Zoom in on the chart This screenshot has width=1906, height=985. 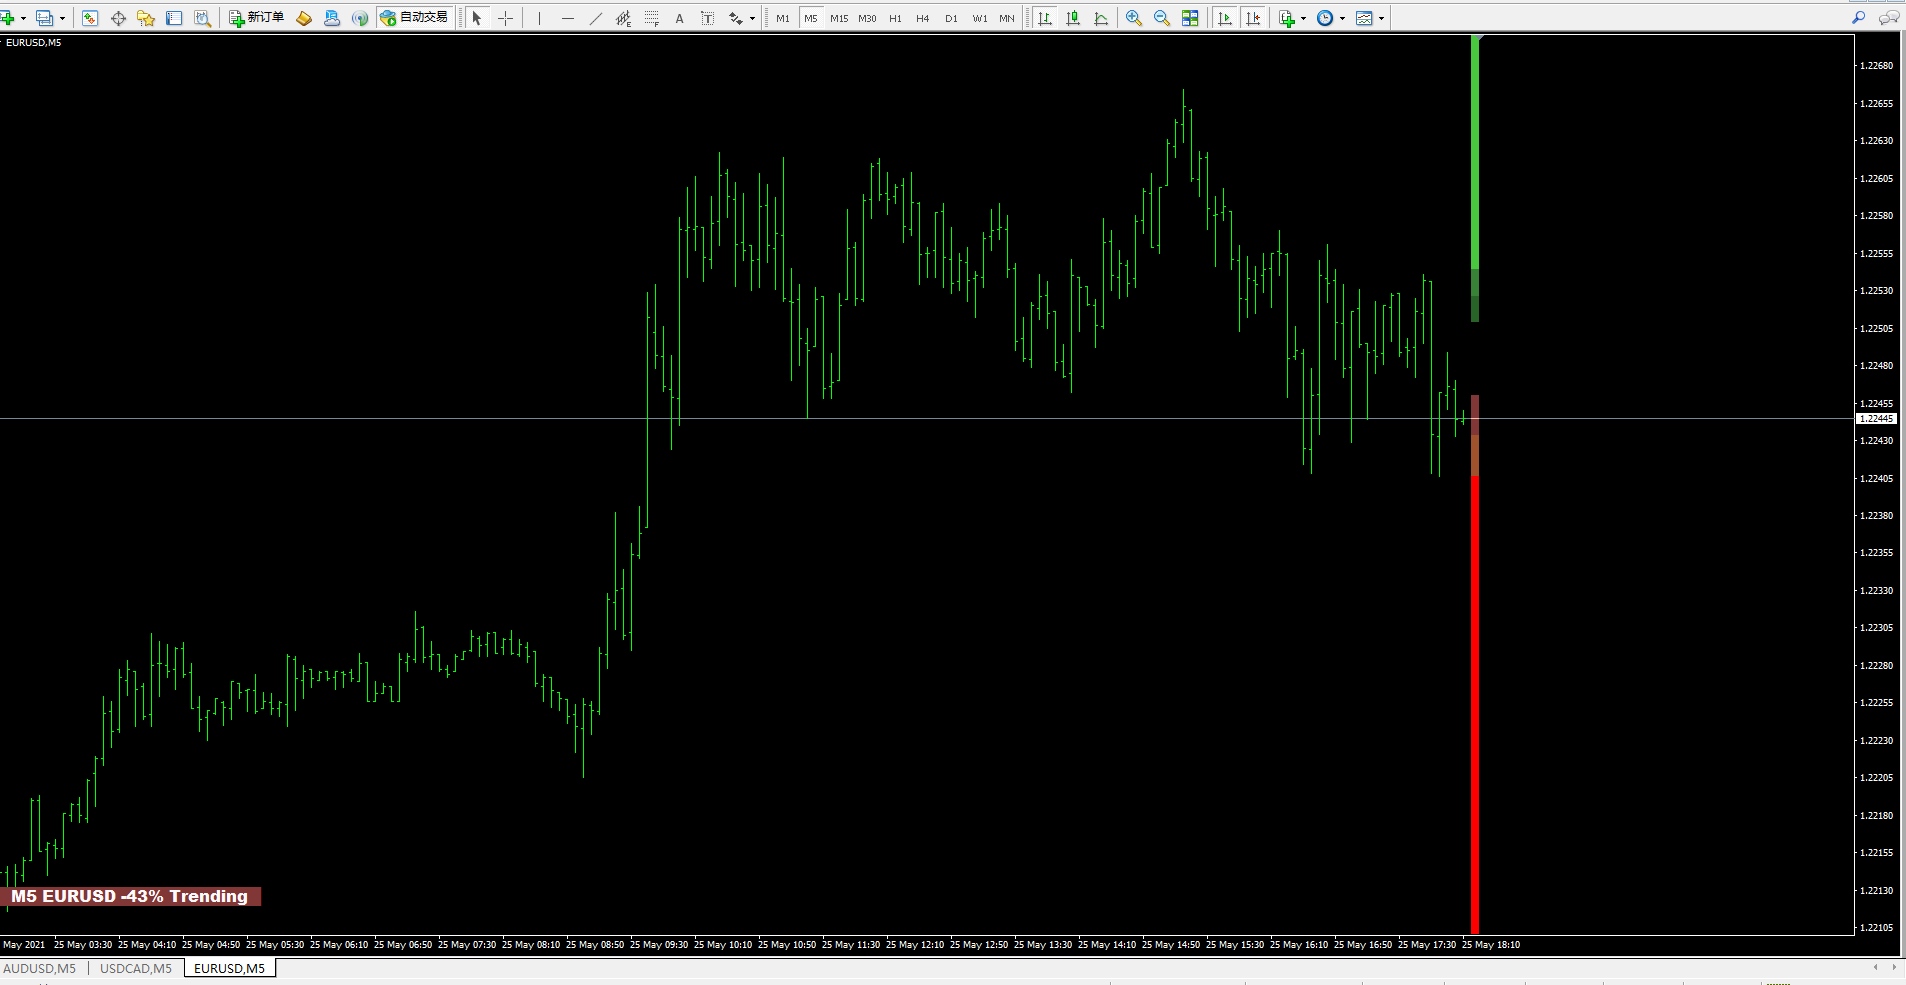pos(1134,18)
